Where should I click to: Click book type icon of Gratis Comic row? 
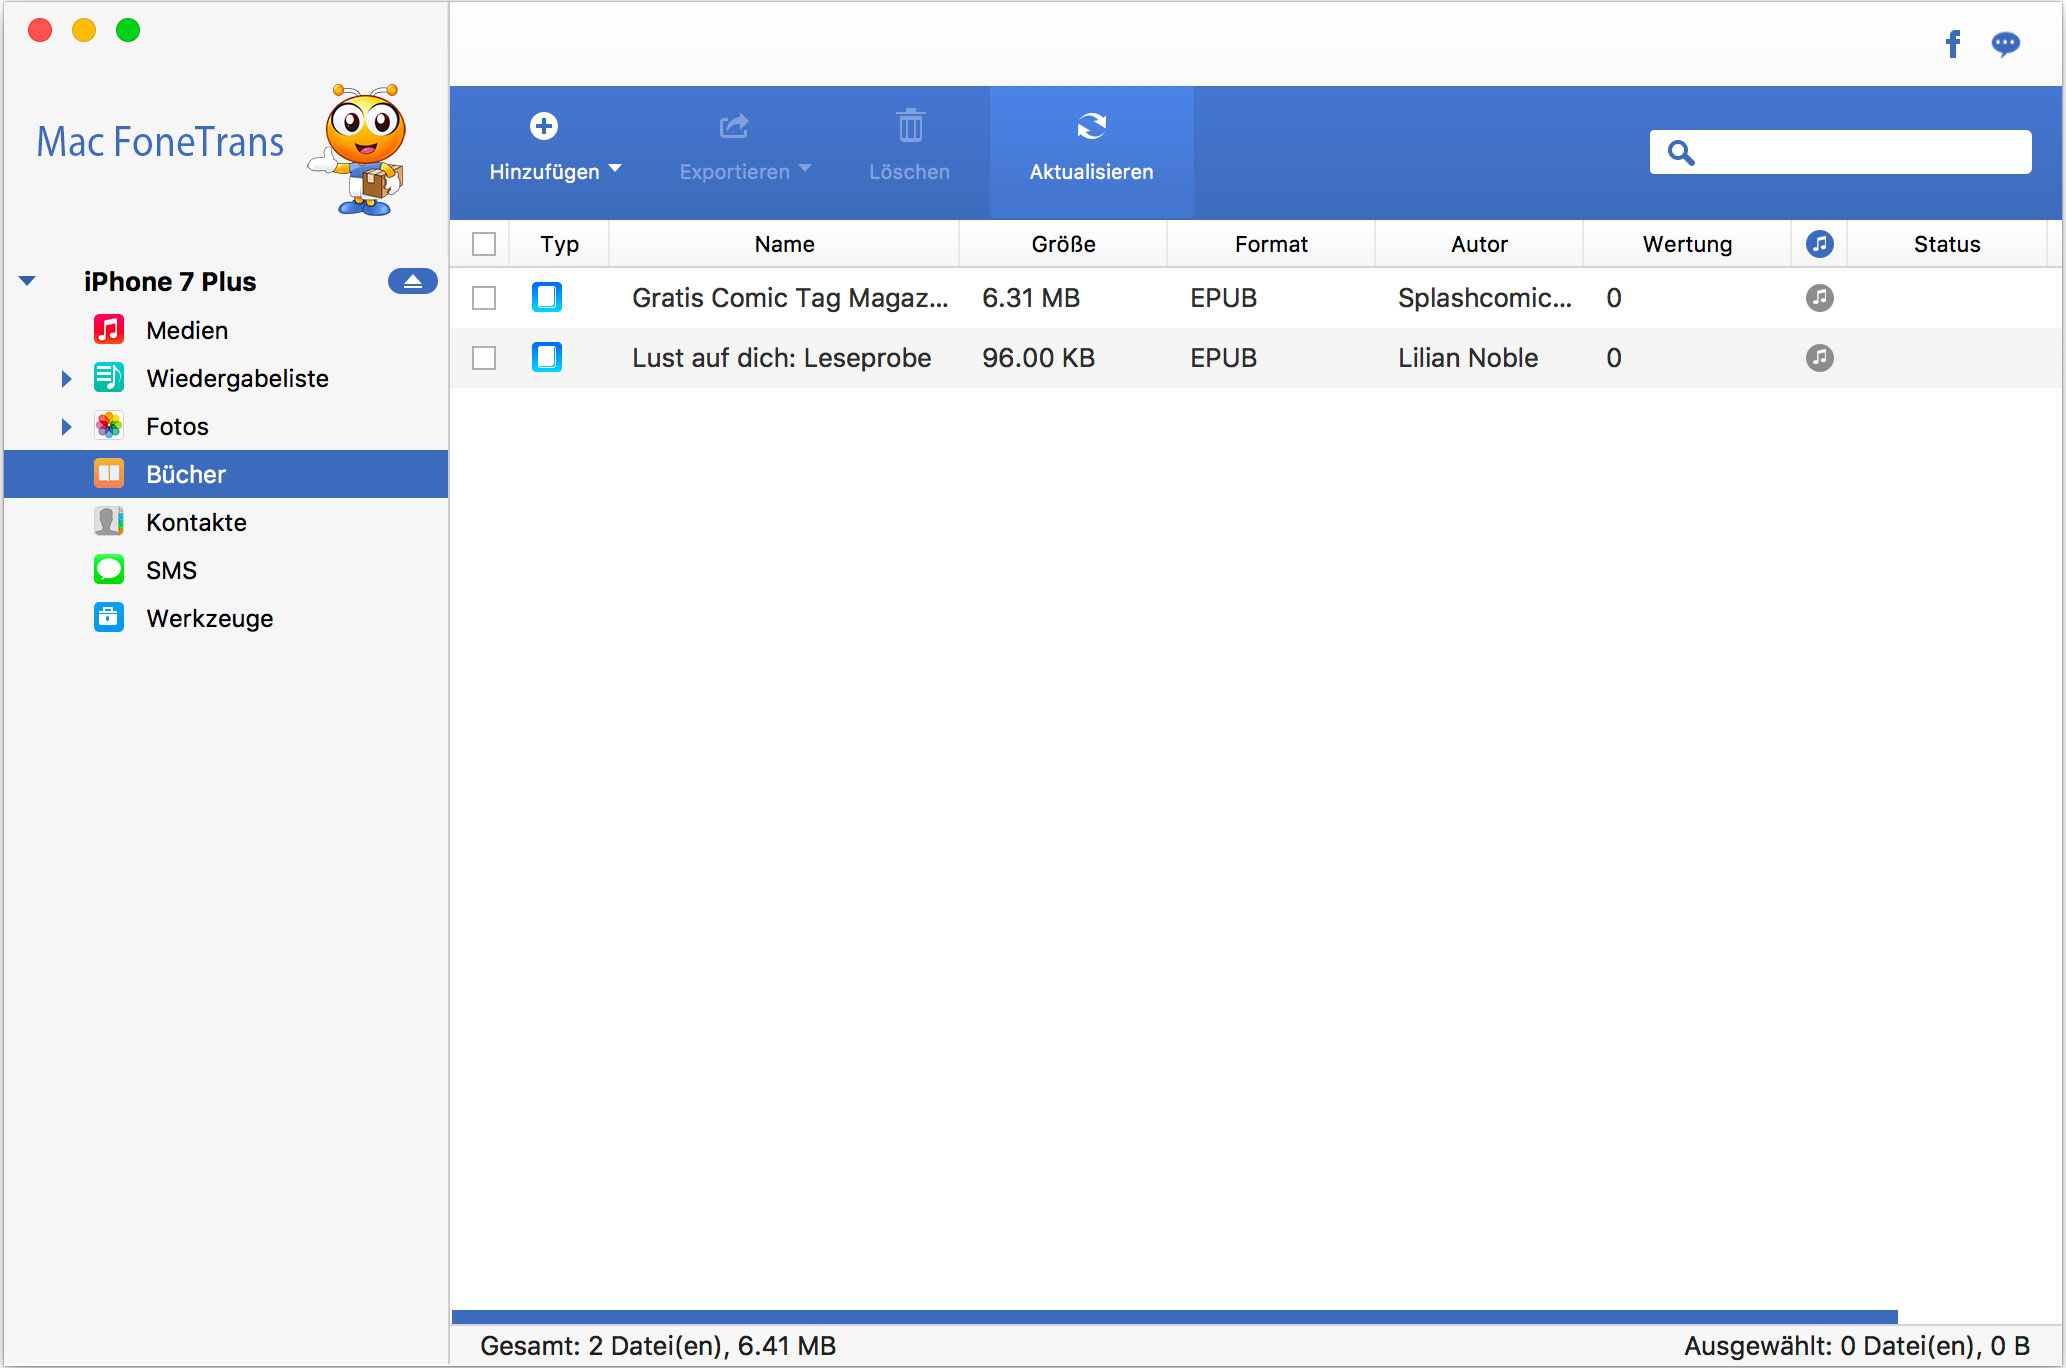pos(547,297)
